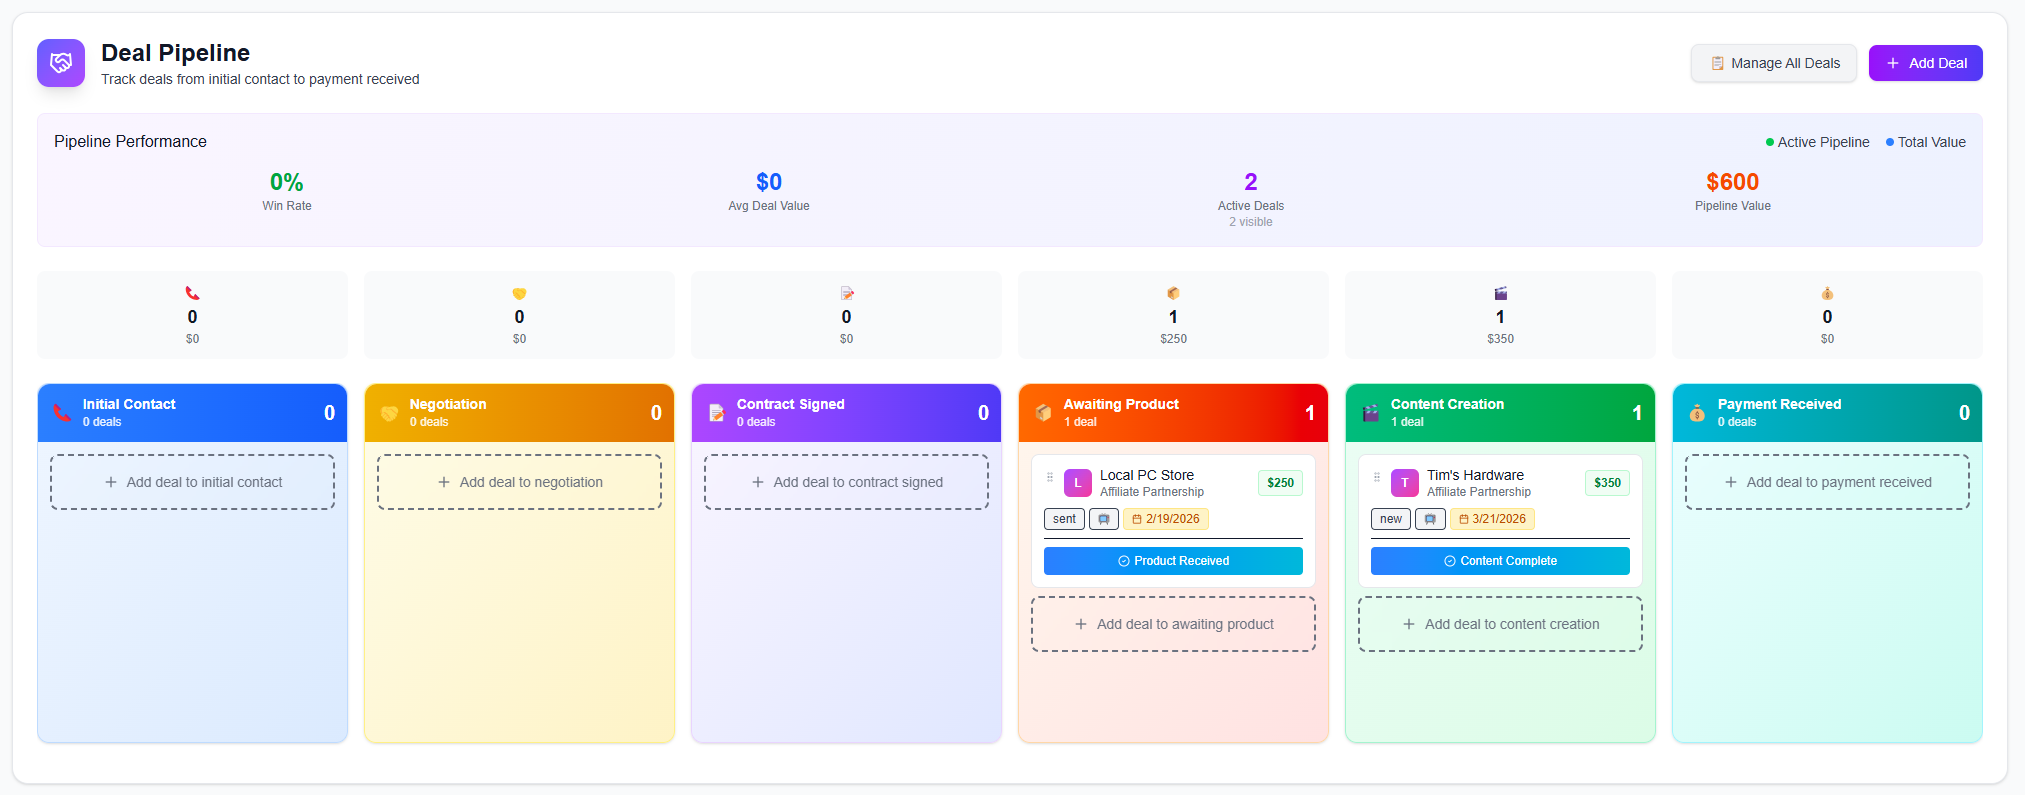
Task: Click the $350 value badge on Tim's Hardware
Action: pos(1607,483)
